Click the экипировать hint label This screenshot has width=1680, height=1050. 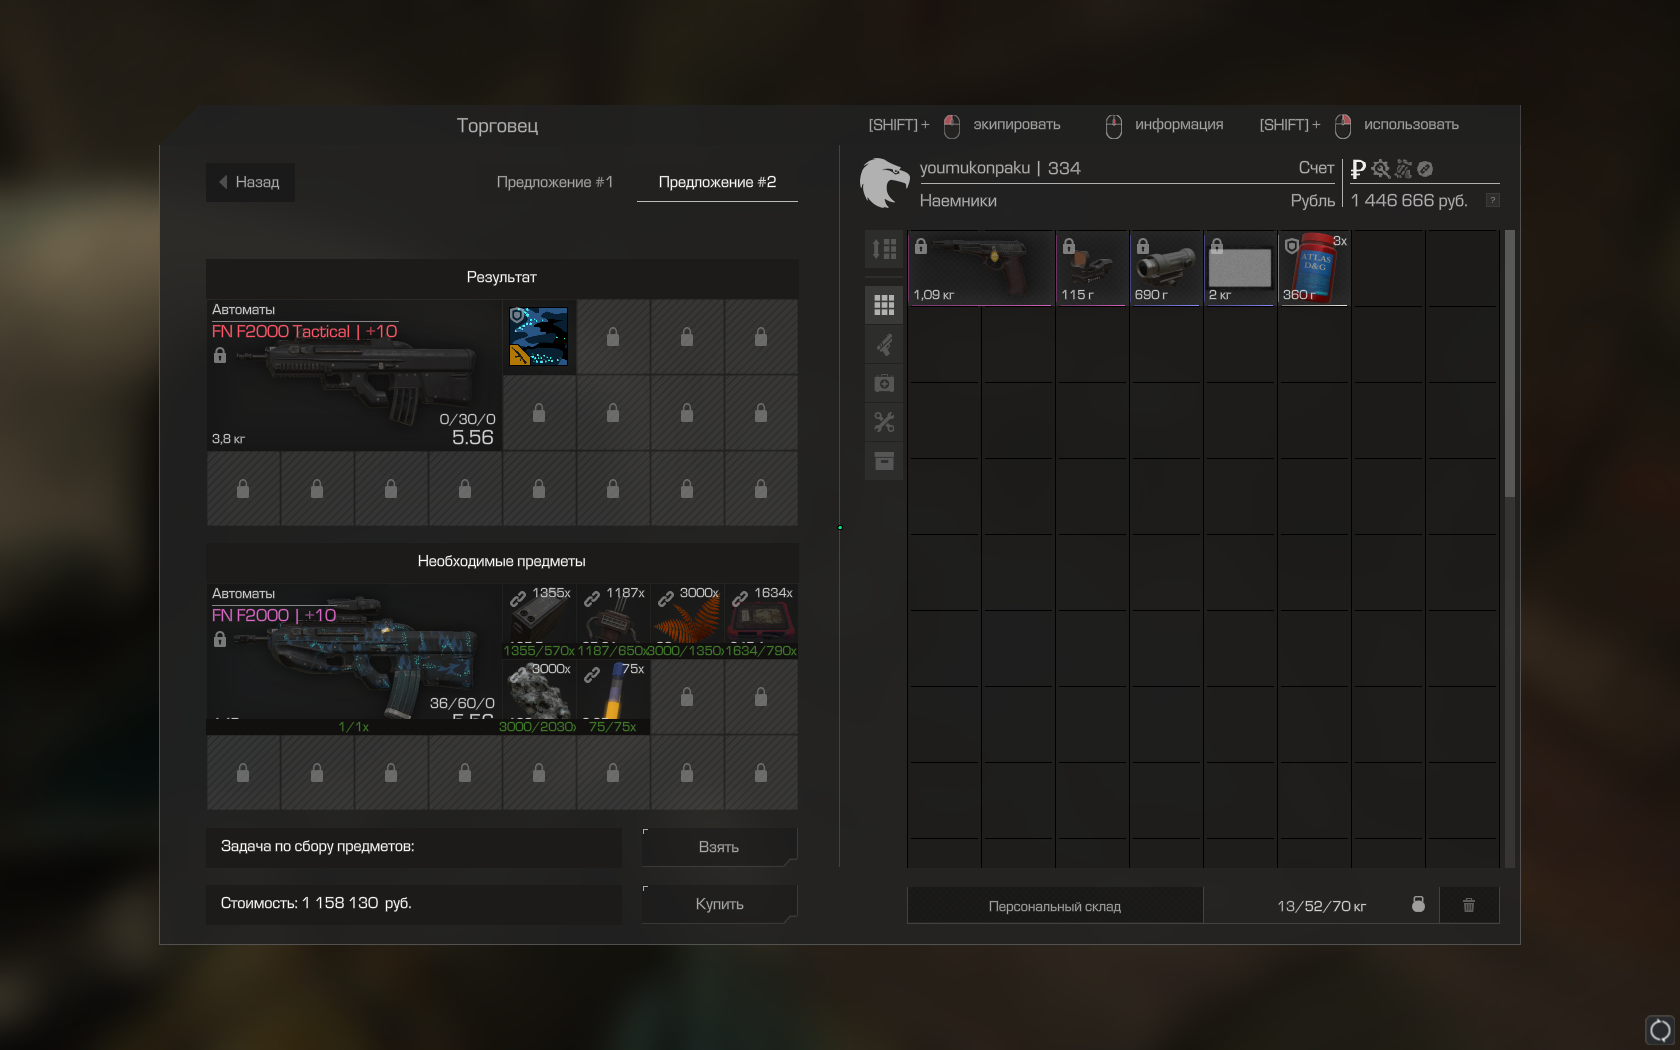click(1016, 124)
